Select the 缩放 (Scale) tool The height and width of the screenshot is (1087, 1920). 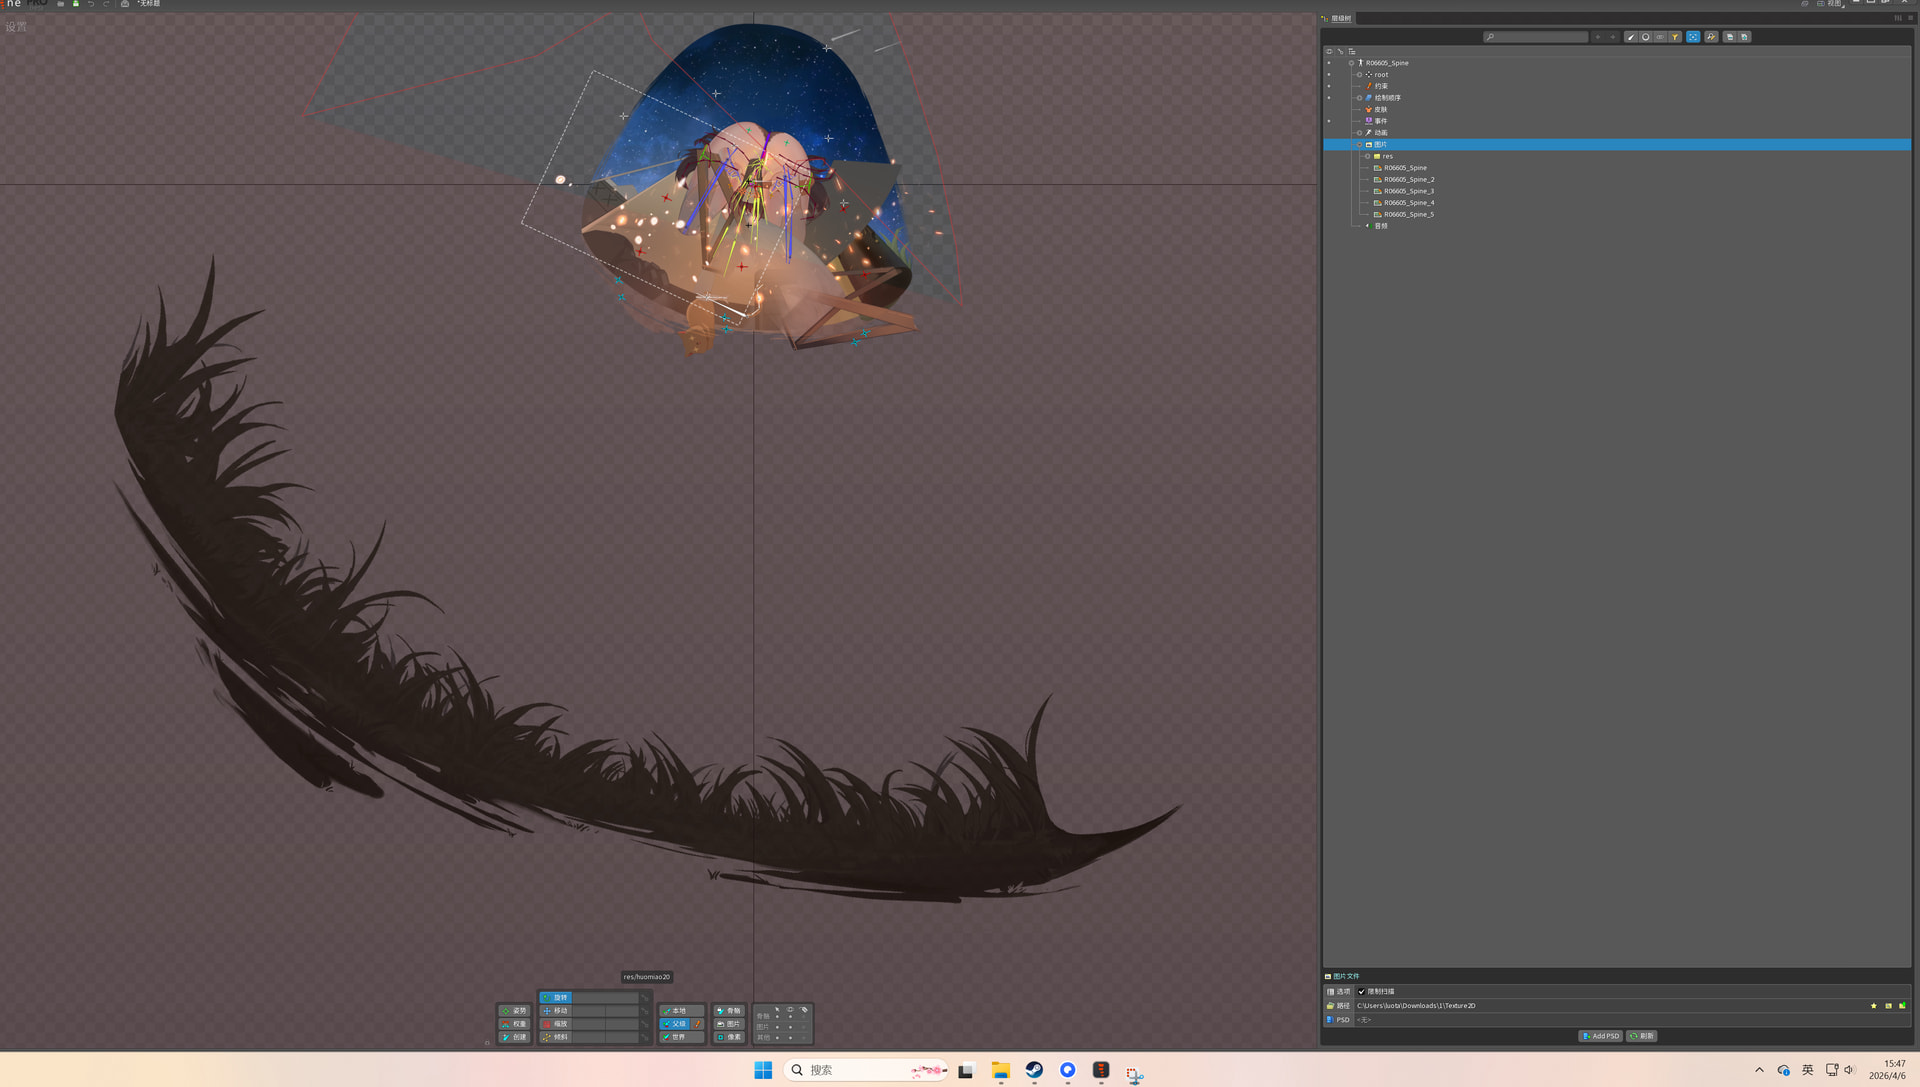557,1024
